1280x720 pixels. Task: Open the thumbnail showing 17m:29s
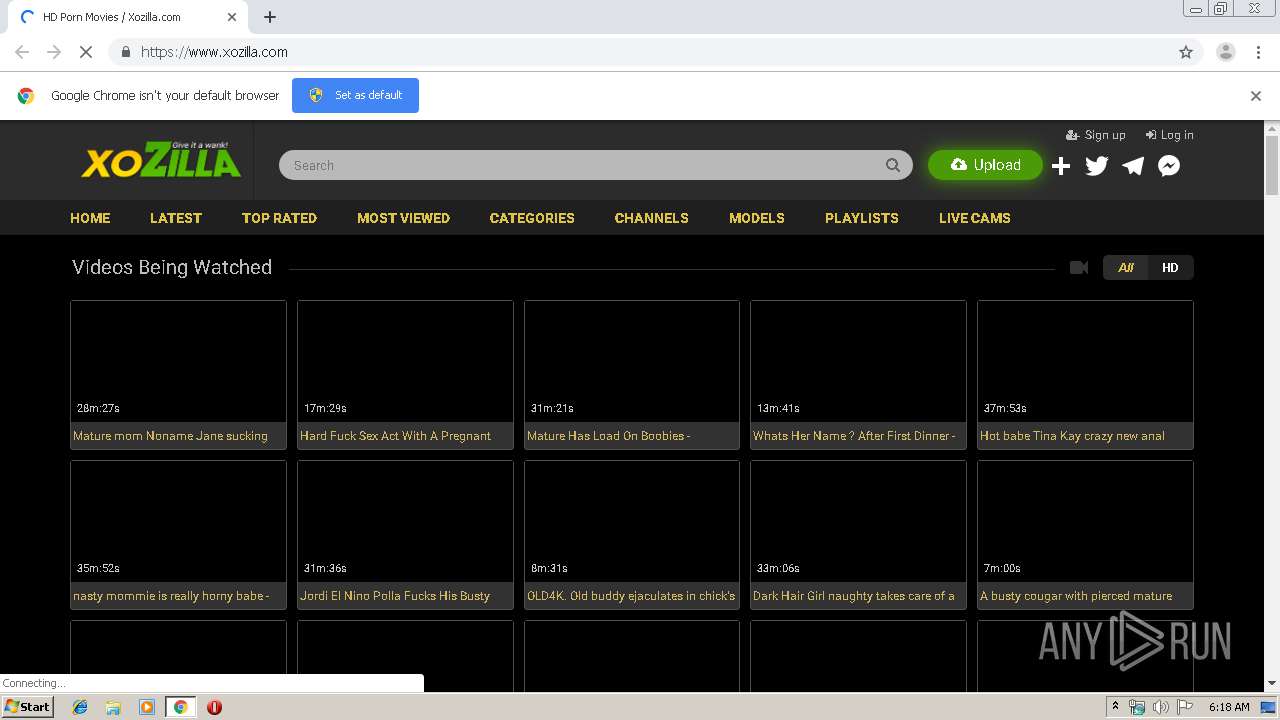(x=405, y=361)
